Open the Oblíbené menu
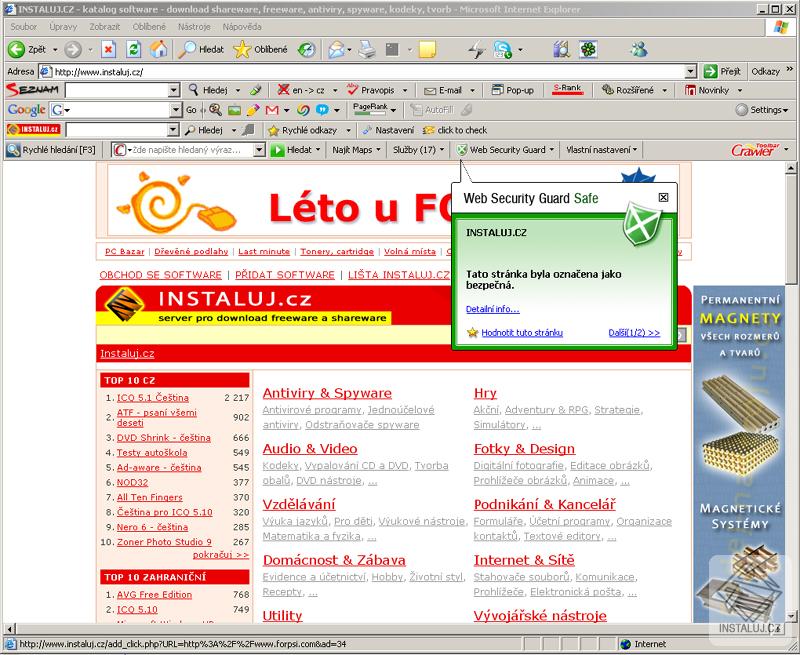 [x=149, y=27]
